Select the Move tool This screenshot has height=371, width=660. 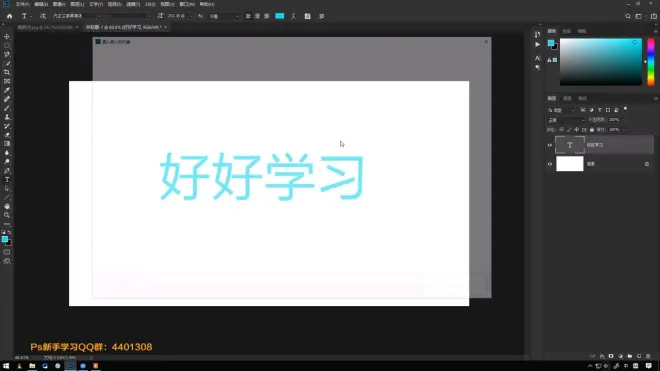7,37
